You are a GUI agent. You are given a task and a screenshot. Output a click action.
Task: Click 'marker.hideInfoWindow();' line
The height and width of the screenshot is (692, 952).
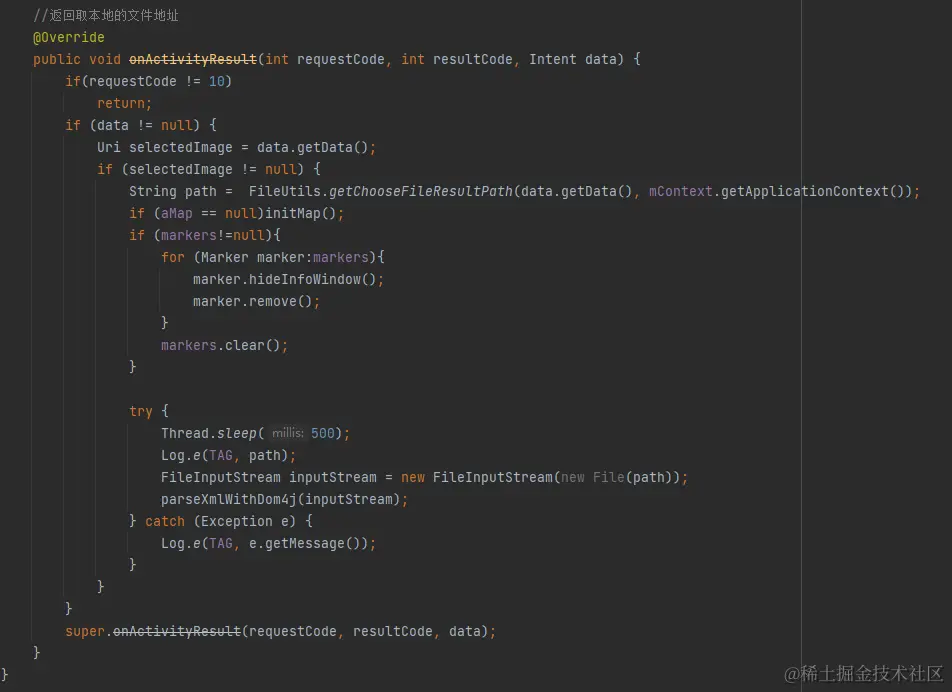click(x=288, y=279)
